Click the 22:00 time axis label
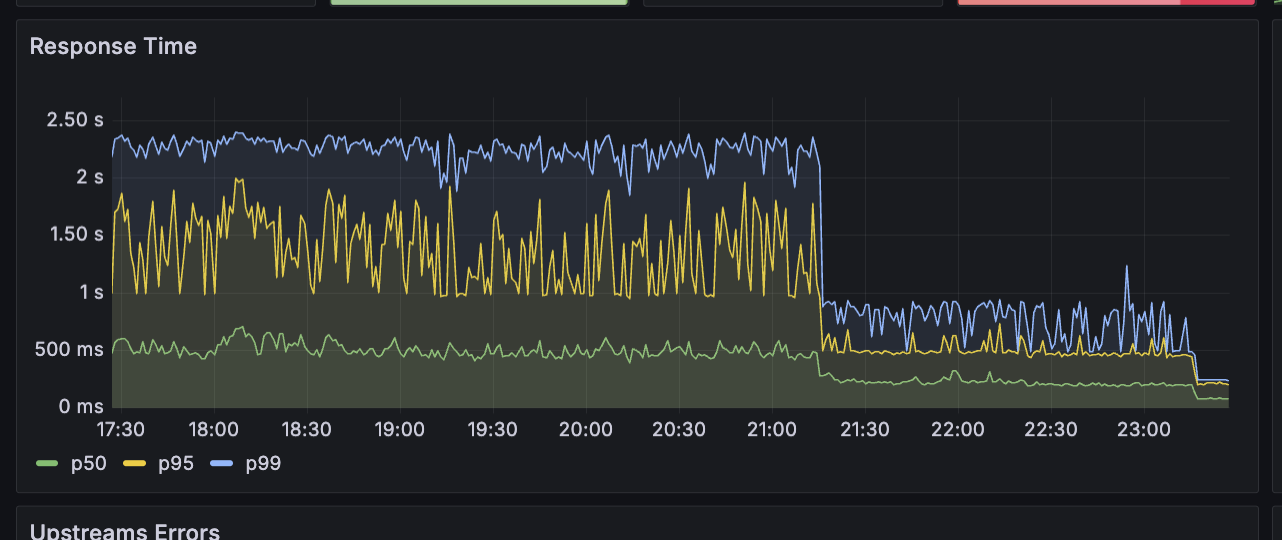This screenshot has width=1282, height=540. (x=957, y=429)
